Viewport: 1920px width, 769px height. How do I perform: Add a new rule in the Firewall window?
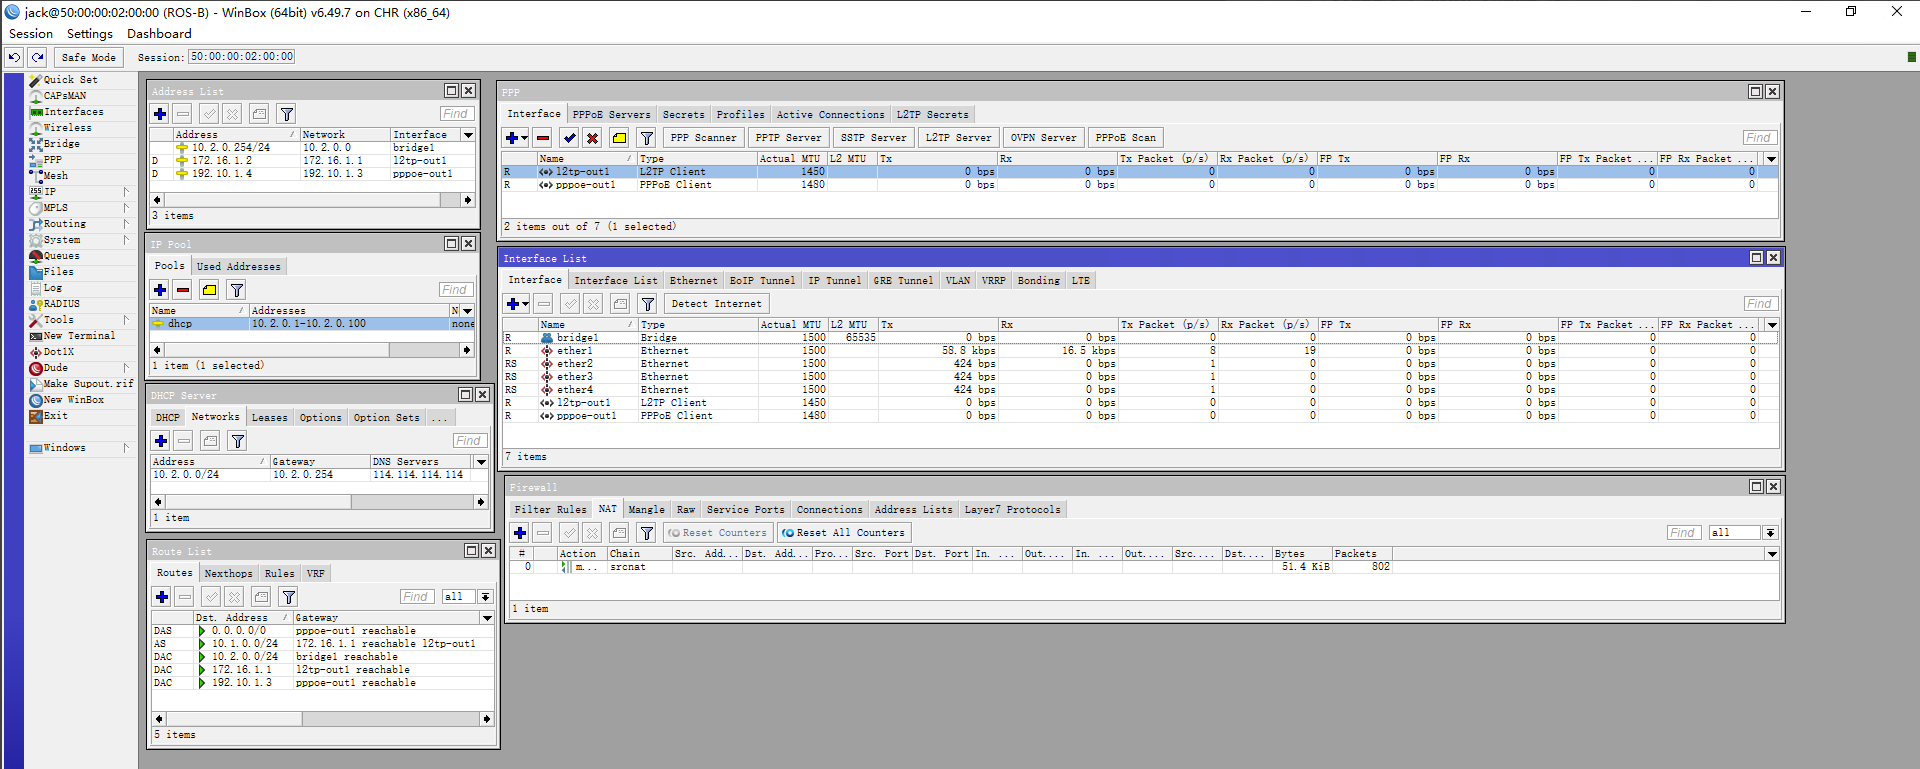[520, 533]
